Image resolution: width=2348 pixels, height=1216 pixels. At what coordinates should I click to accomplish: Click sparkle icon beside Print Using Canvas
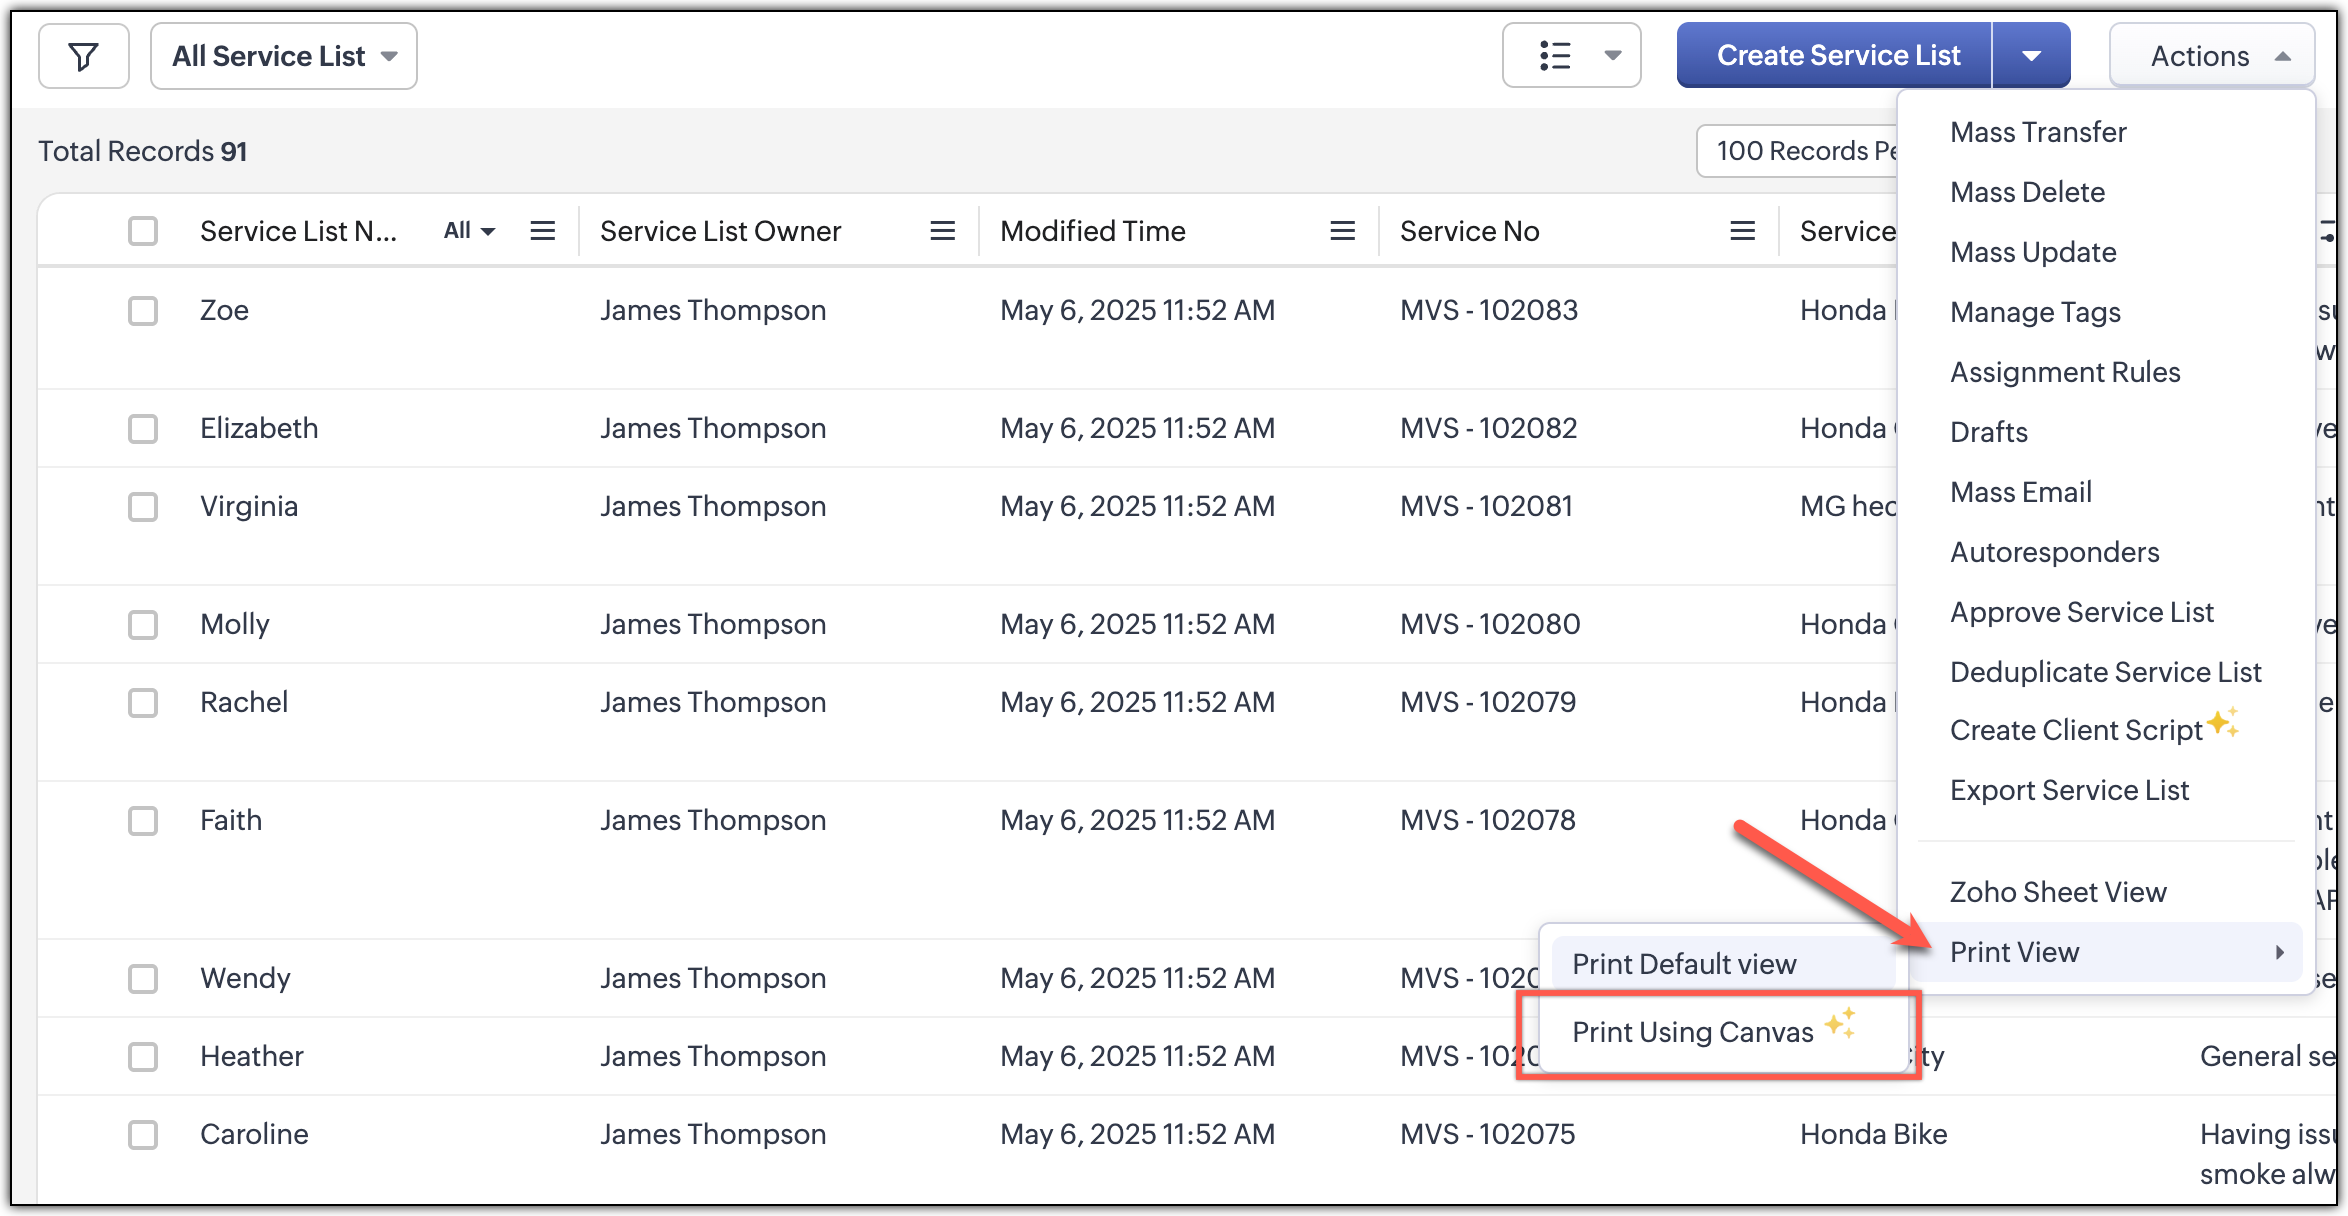point(1840,1023)
